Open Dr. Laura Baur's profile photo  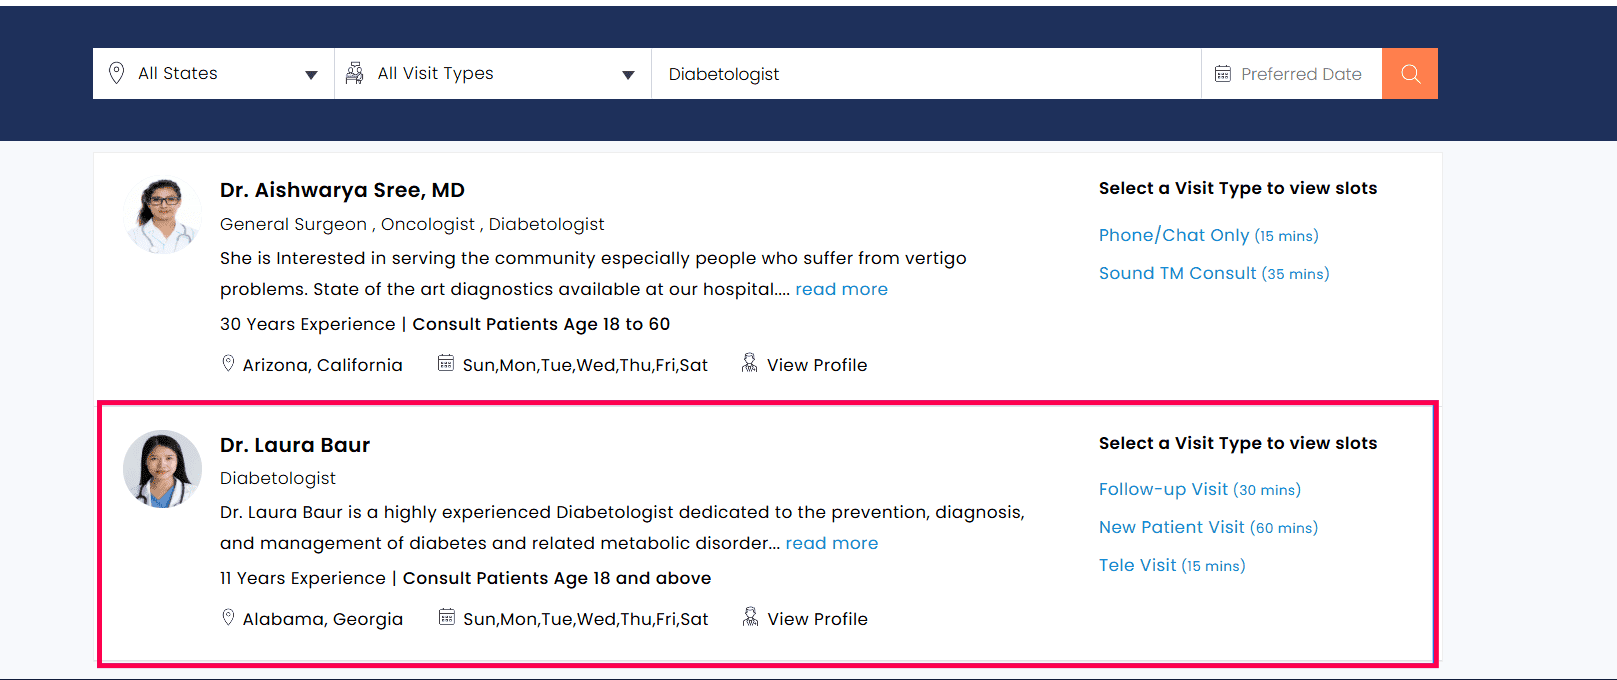162,469
